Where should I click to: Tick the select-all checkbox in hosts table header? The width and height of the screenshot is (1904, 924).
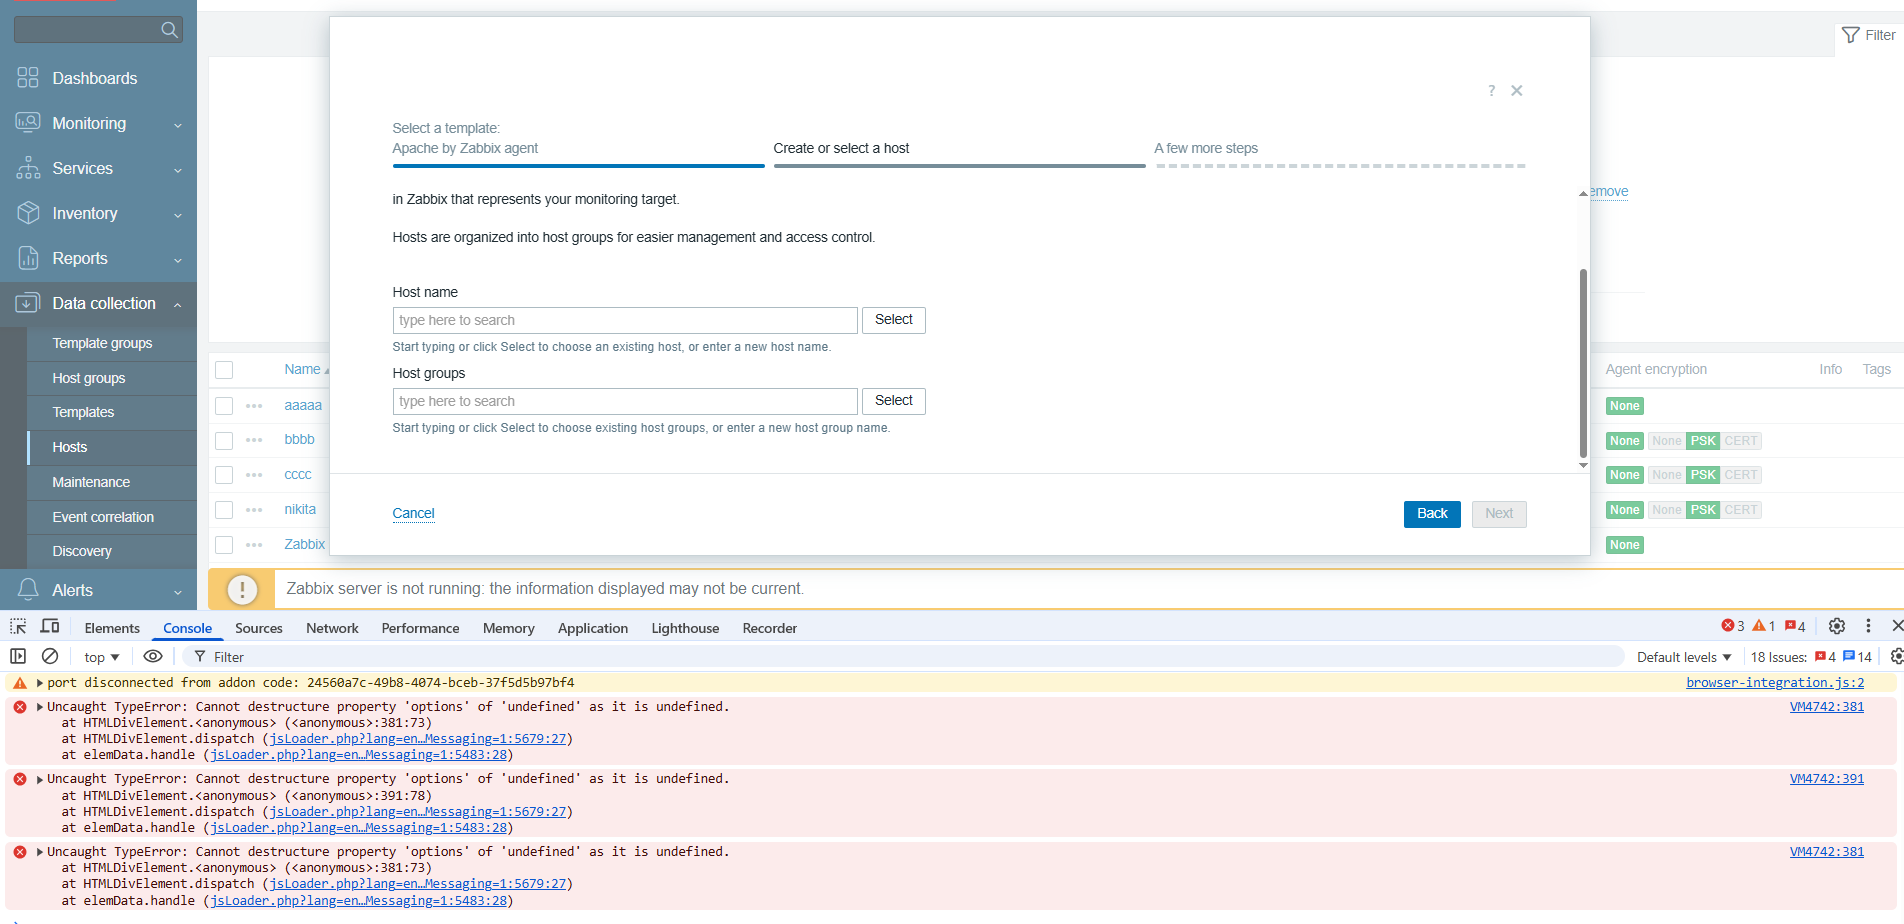224,370
